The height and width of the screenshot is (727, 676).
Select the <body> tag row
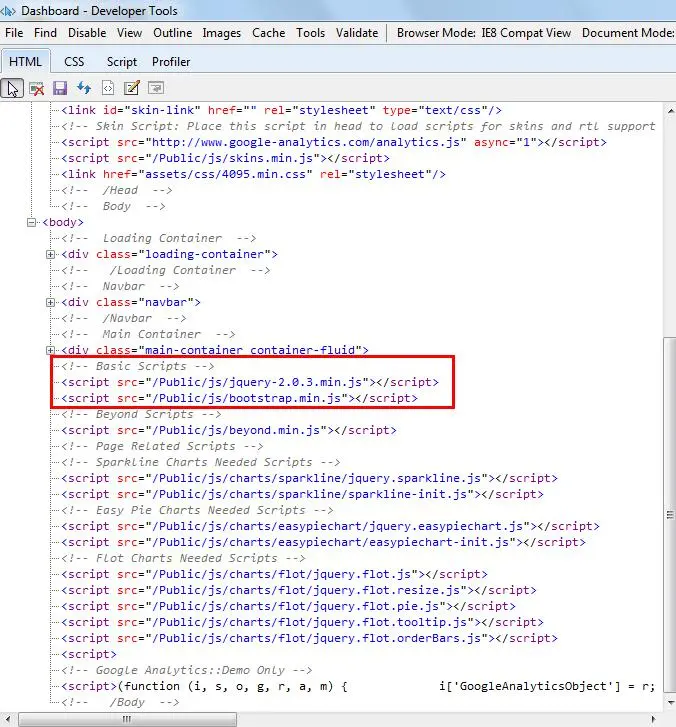point(63,222)
